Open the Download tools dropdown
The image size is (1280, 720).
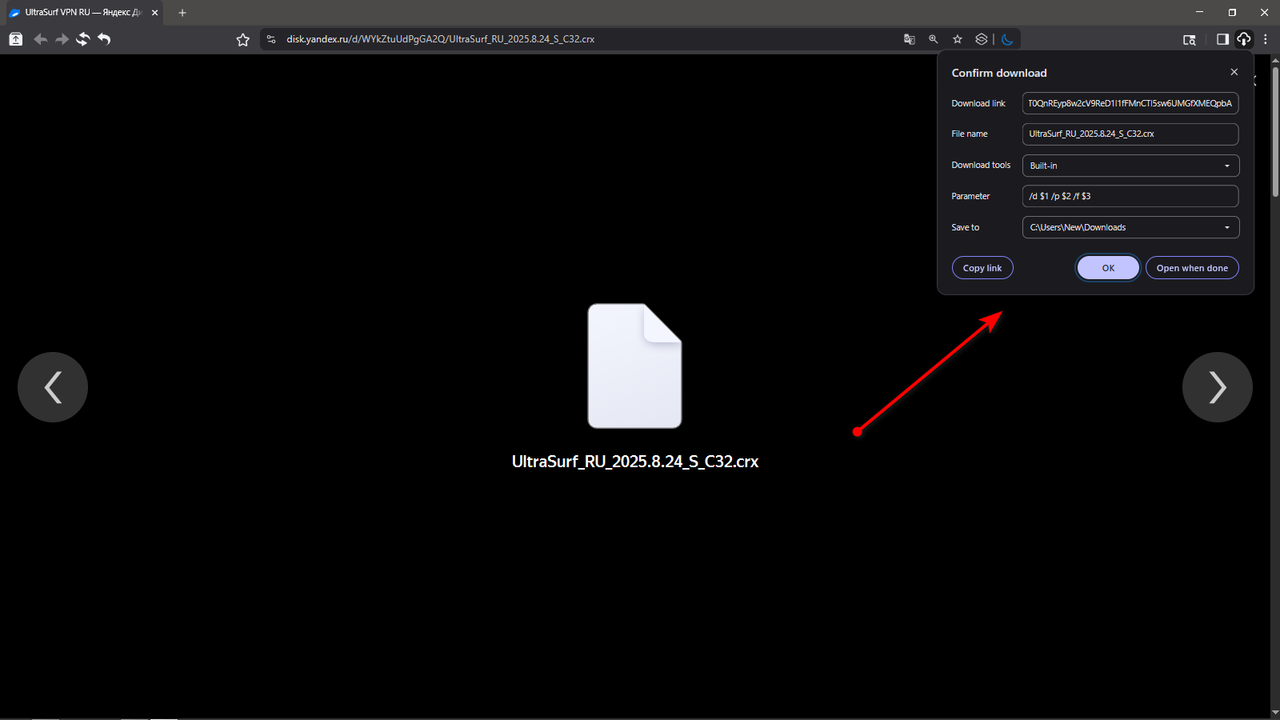point(1130,165)
